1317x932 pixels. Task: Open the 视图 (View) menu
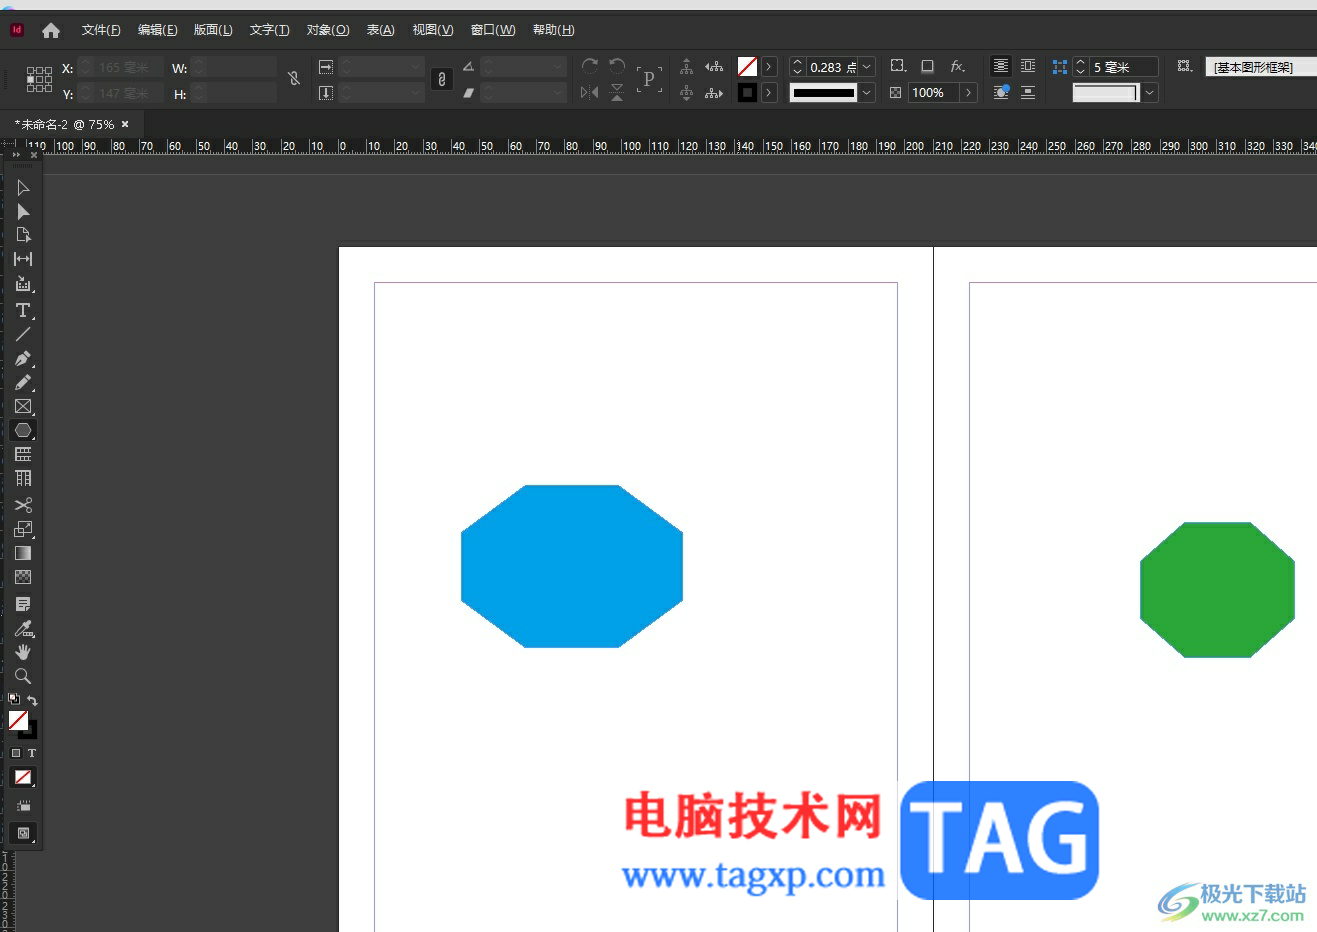433,30
